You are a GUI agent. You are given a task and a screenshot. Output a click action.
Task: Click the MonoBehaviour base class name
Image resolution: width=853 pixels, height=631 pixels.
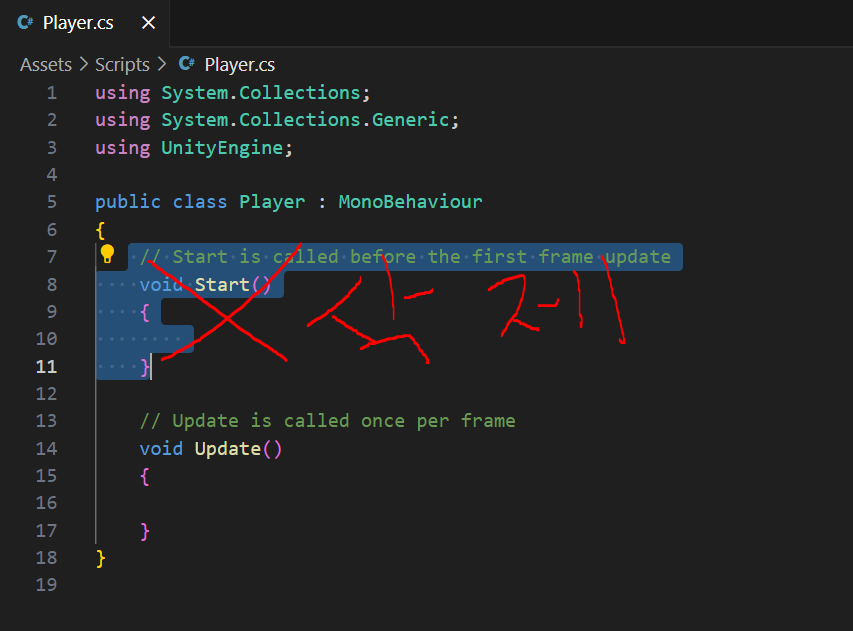pos(410,202)
